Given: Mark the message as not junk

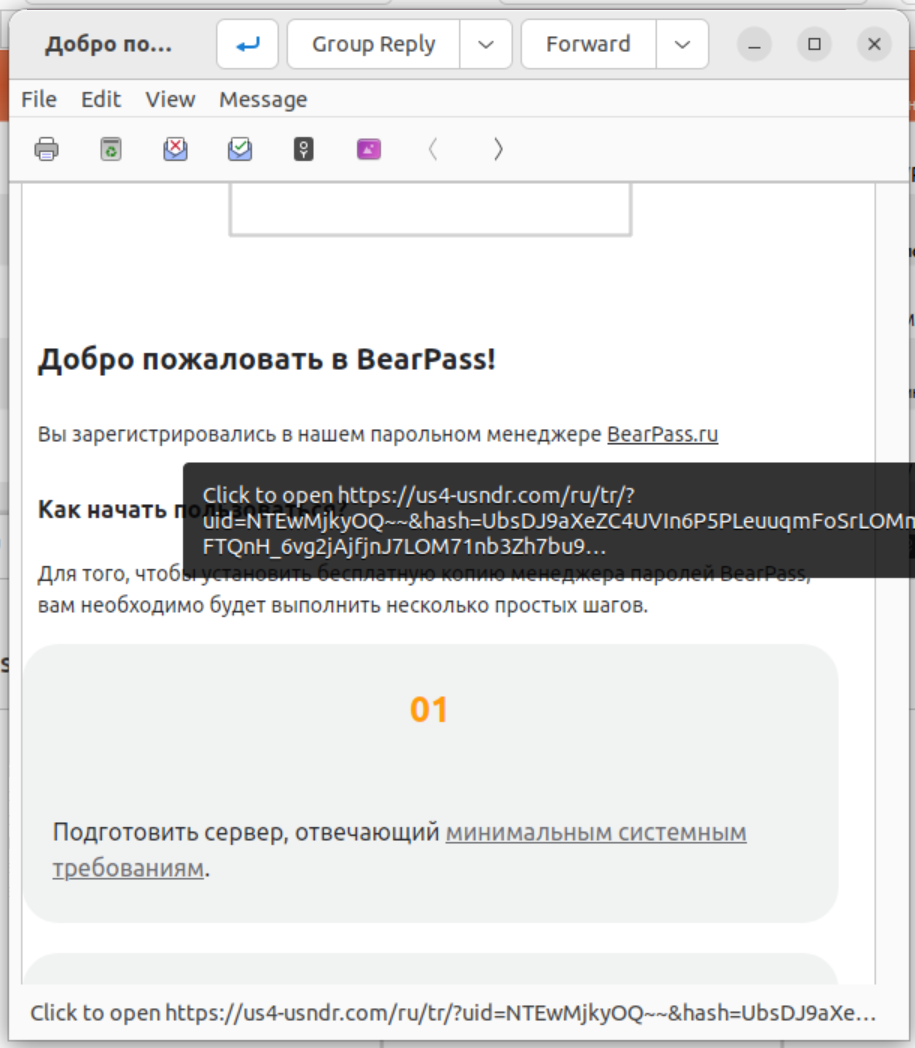Looking at the screenshot, I should [x=240, y=150].
